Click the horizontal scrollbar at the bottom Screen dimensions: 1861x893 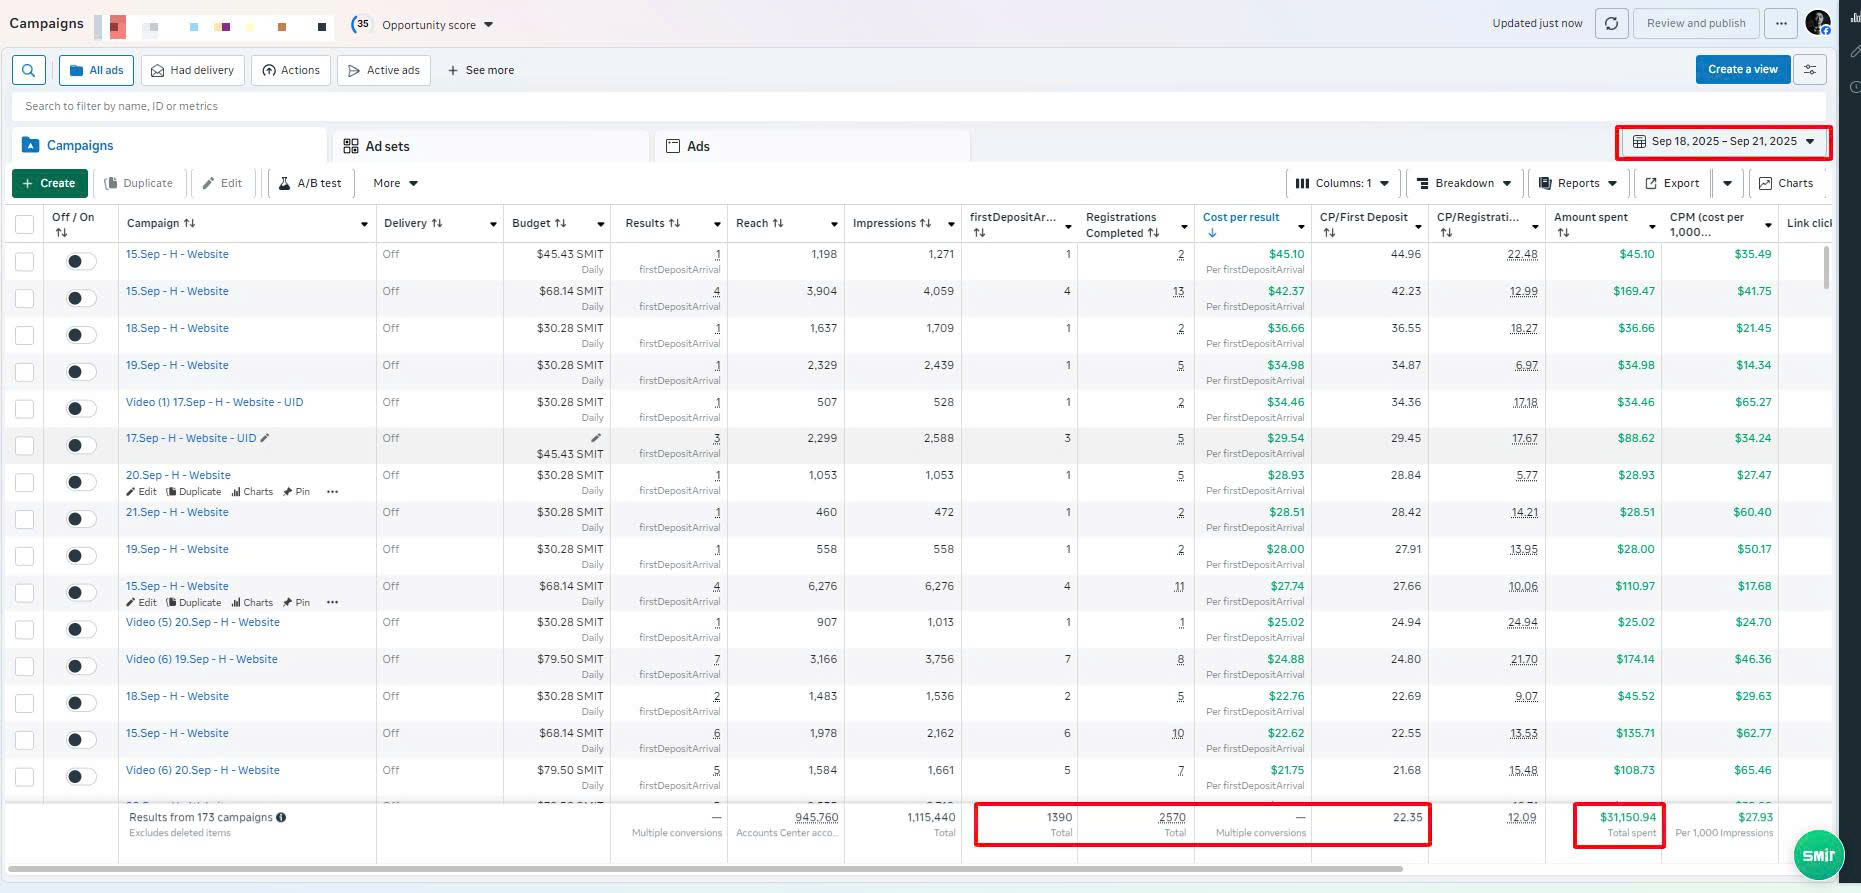(704, 869)
